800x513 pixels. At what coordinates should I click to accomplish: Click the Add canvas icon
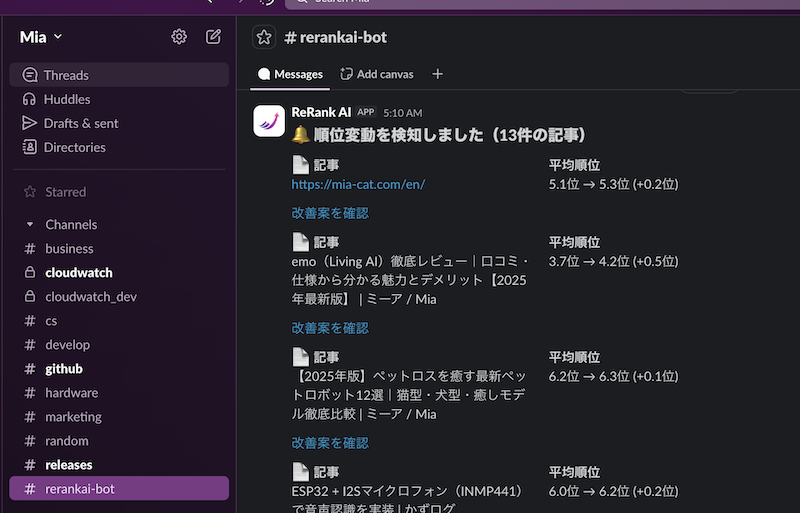(346, 74)
